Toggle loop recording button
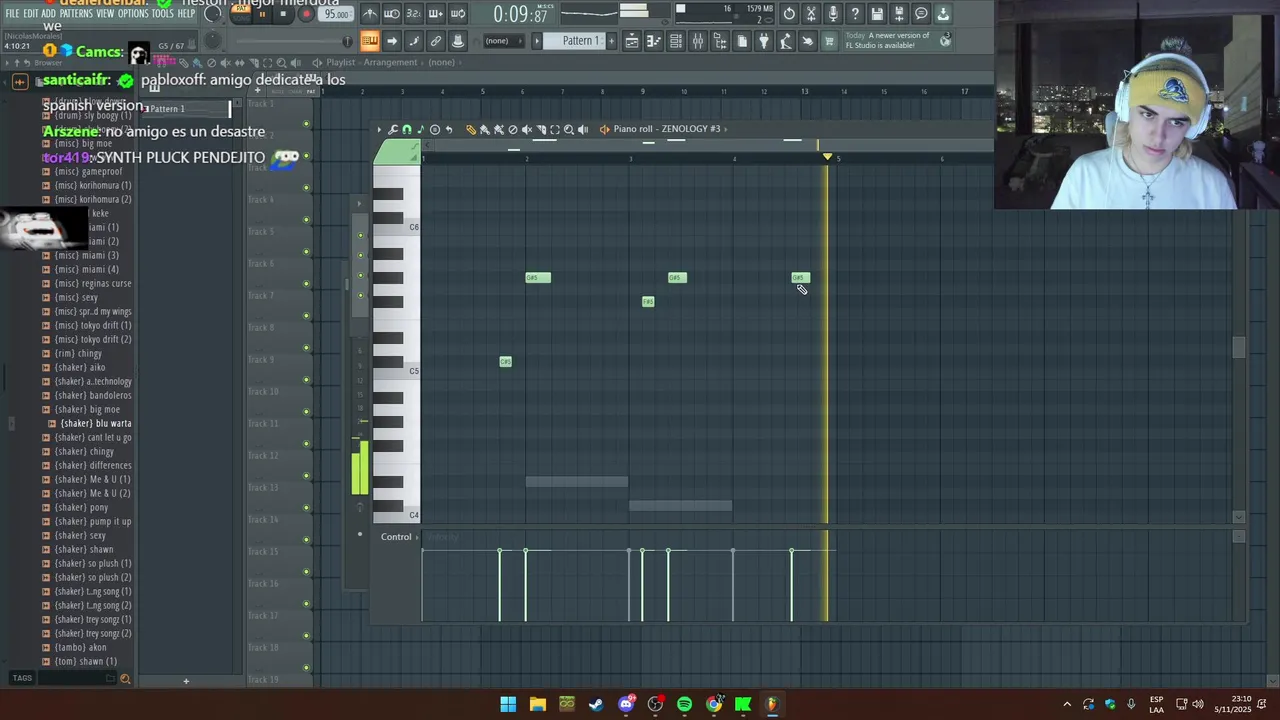The height and width of the screenshot is (720, 1280). [457, 14]
